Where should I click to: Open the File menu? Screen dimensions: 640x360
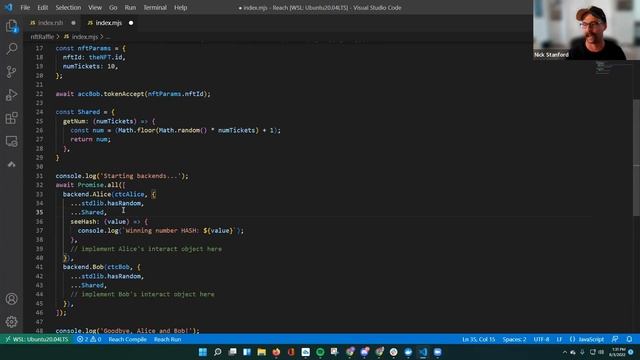pos(25,7)
